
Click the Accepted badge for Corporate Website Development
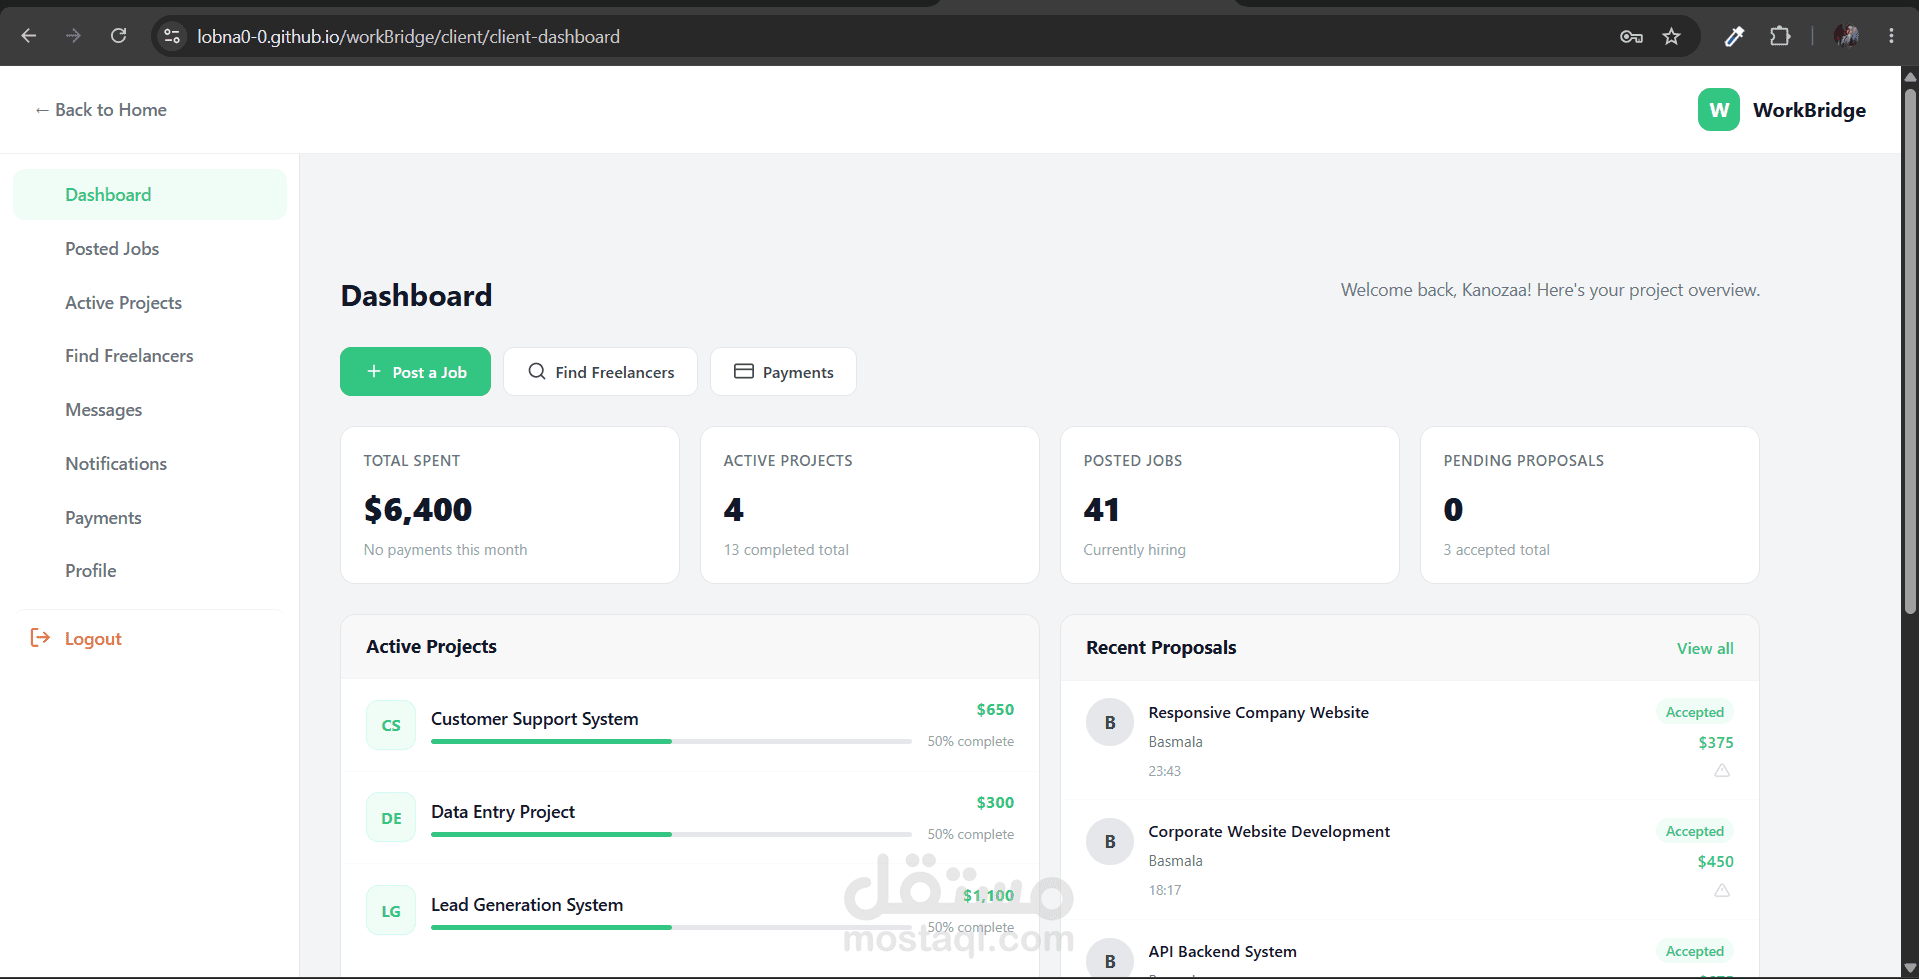pyautogui.click(x=1695, y=831)
